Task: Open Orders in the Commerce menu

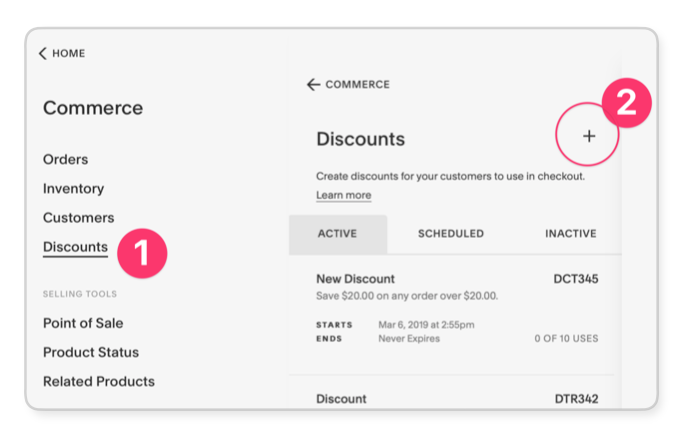Action: coord(65,159)
